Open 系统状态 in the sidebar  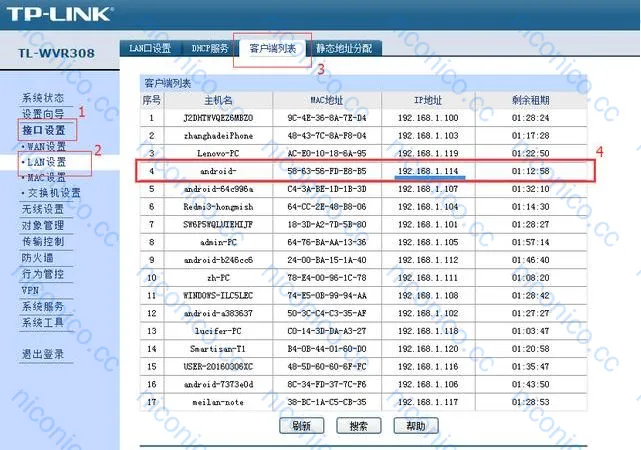point(43,98)
